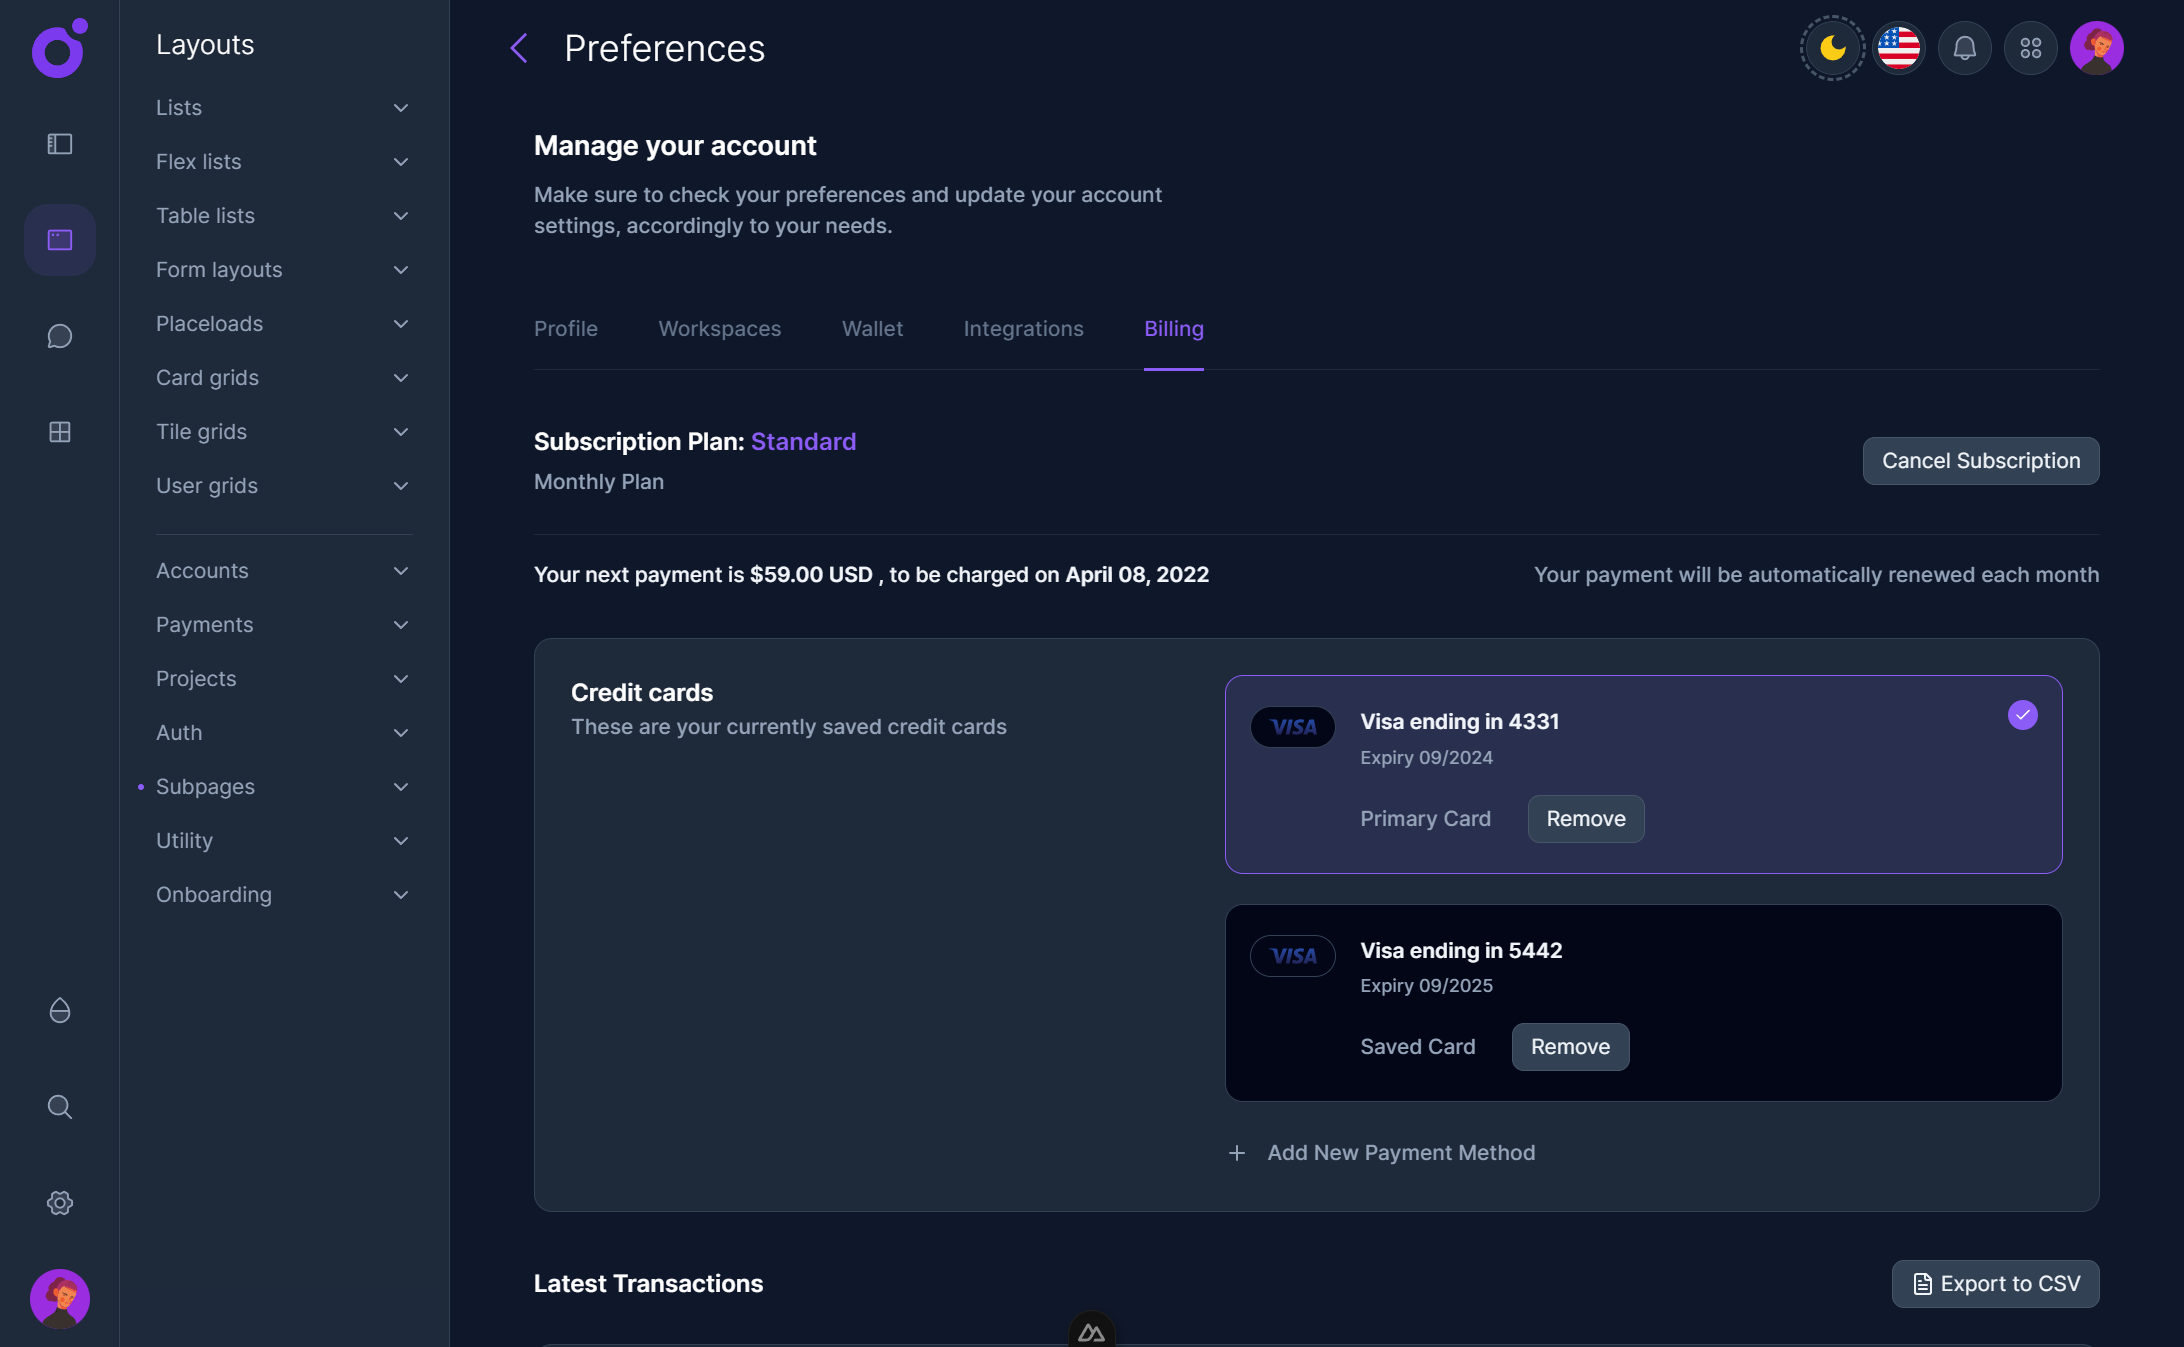Viewport: 2184px width, 1347px height.
Task: Open search from the left sidebar
Action: tap(59, 1107)
